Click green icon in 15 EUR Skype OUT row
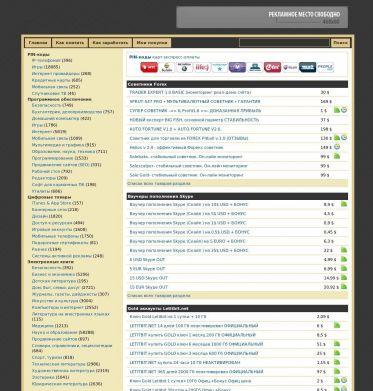 pos(344,287)
